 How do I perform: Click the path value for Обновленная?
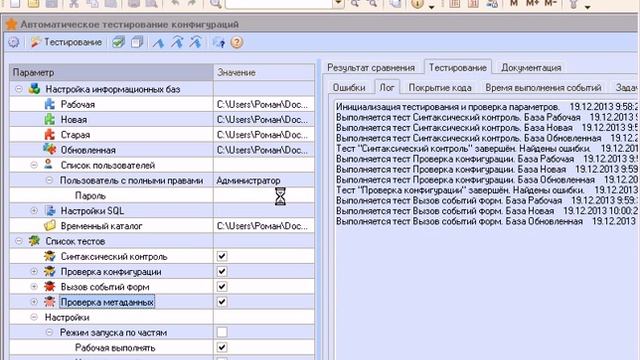click(264, 150)
